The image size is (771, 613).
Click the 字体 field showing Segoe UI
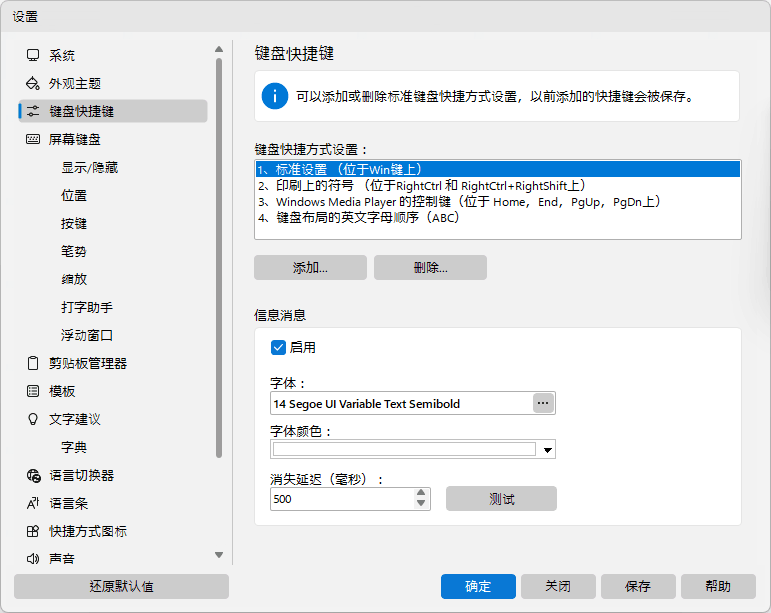tap(401, 404)
